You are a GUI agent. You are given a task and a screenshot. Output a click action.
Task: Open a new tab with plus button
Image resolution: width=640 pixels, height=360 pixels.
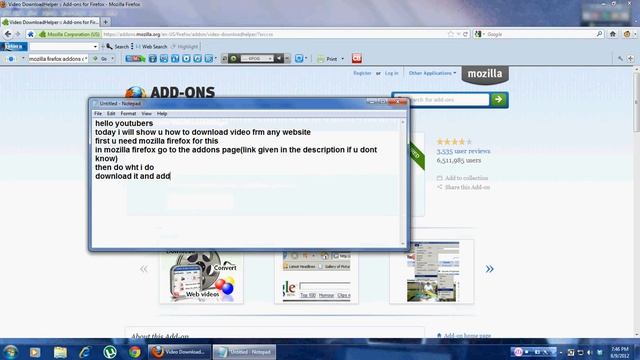click(x=106, y=22)
